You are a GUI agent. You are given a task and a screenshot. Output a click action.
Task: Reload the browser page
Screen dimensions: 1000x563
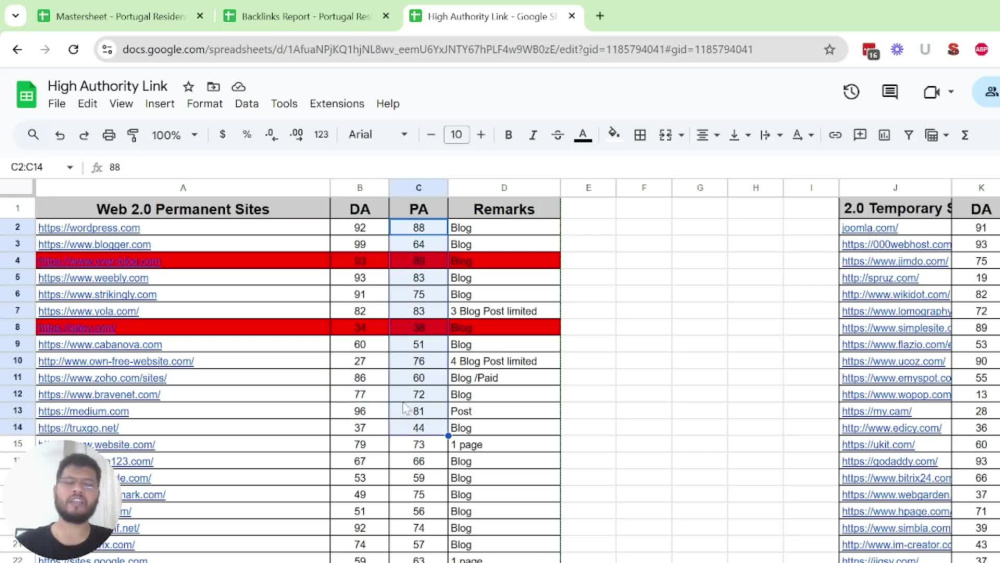point(73,49)
